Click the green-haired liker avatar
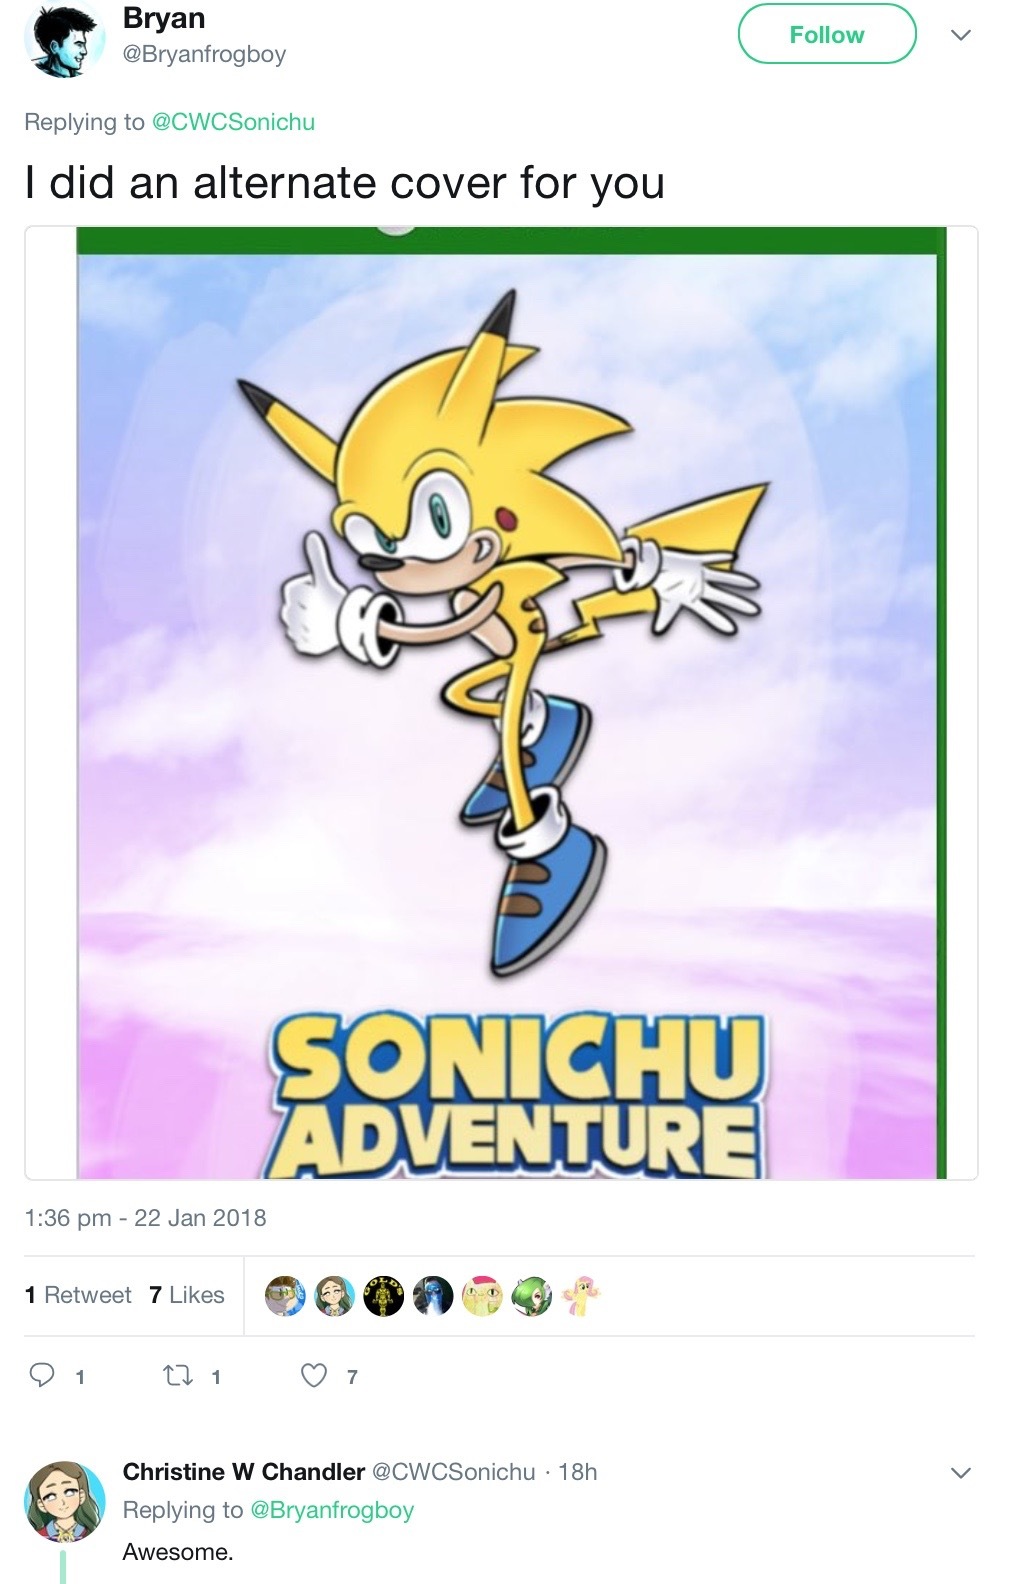1034x1584 pixels. [x=531, y=1296]
